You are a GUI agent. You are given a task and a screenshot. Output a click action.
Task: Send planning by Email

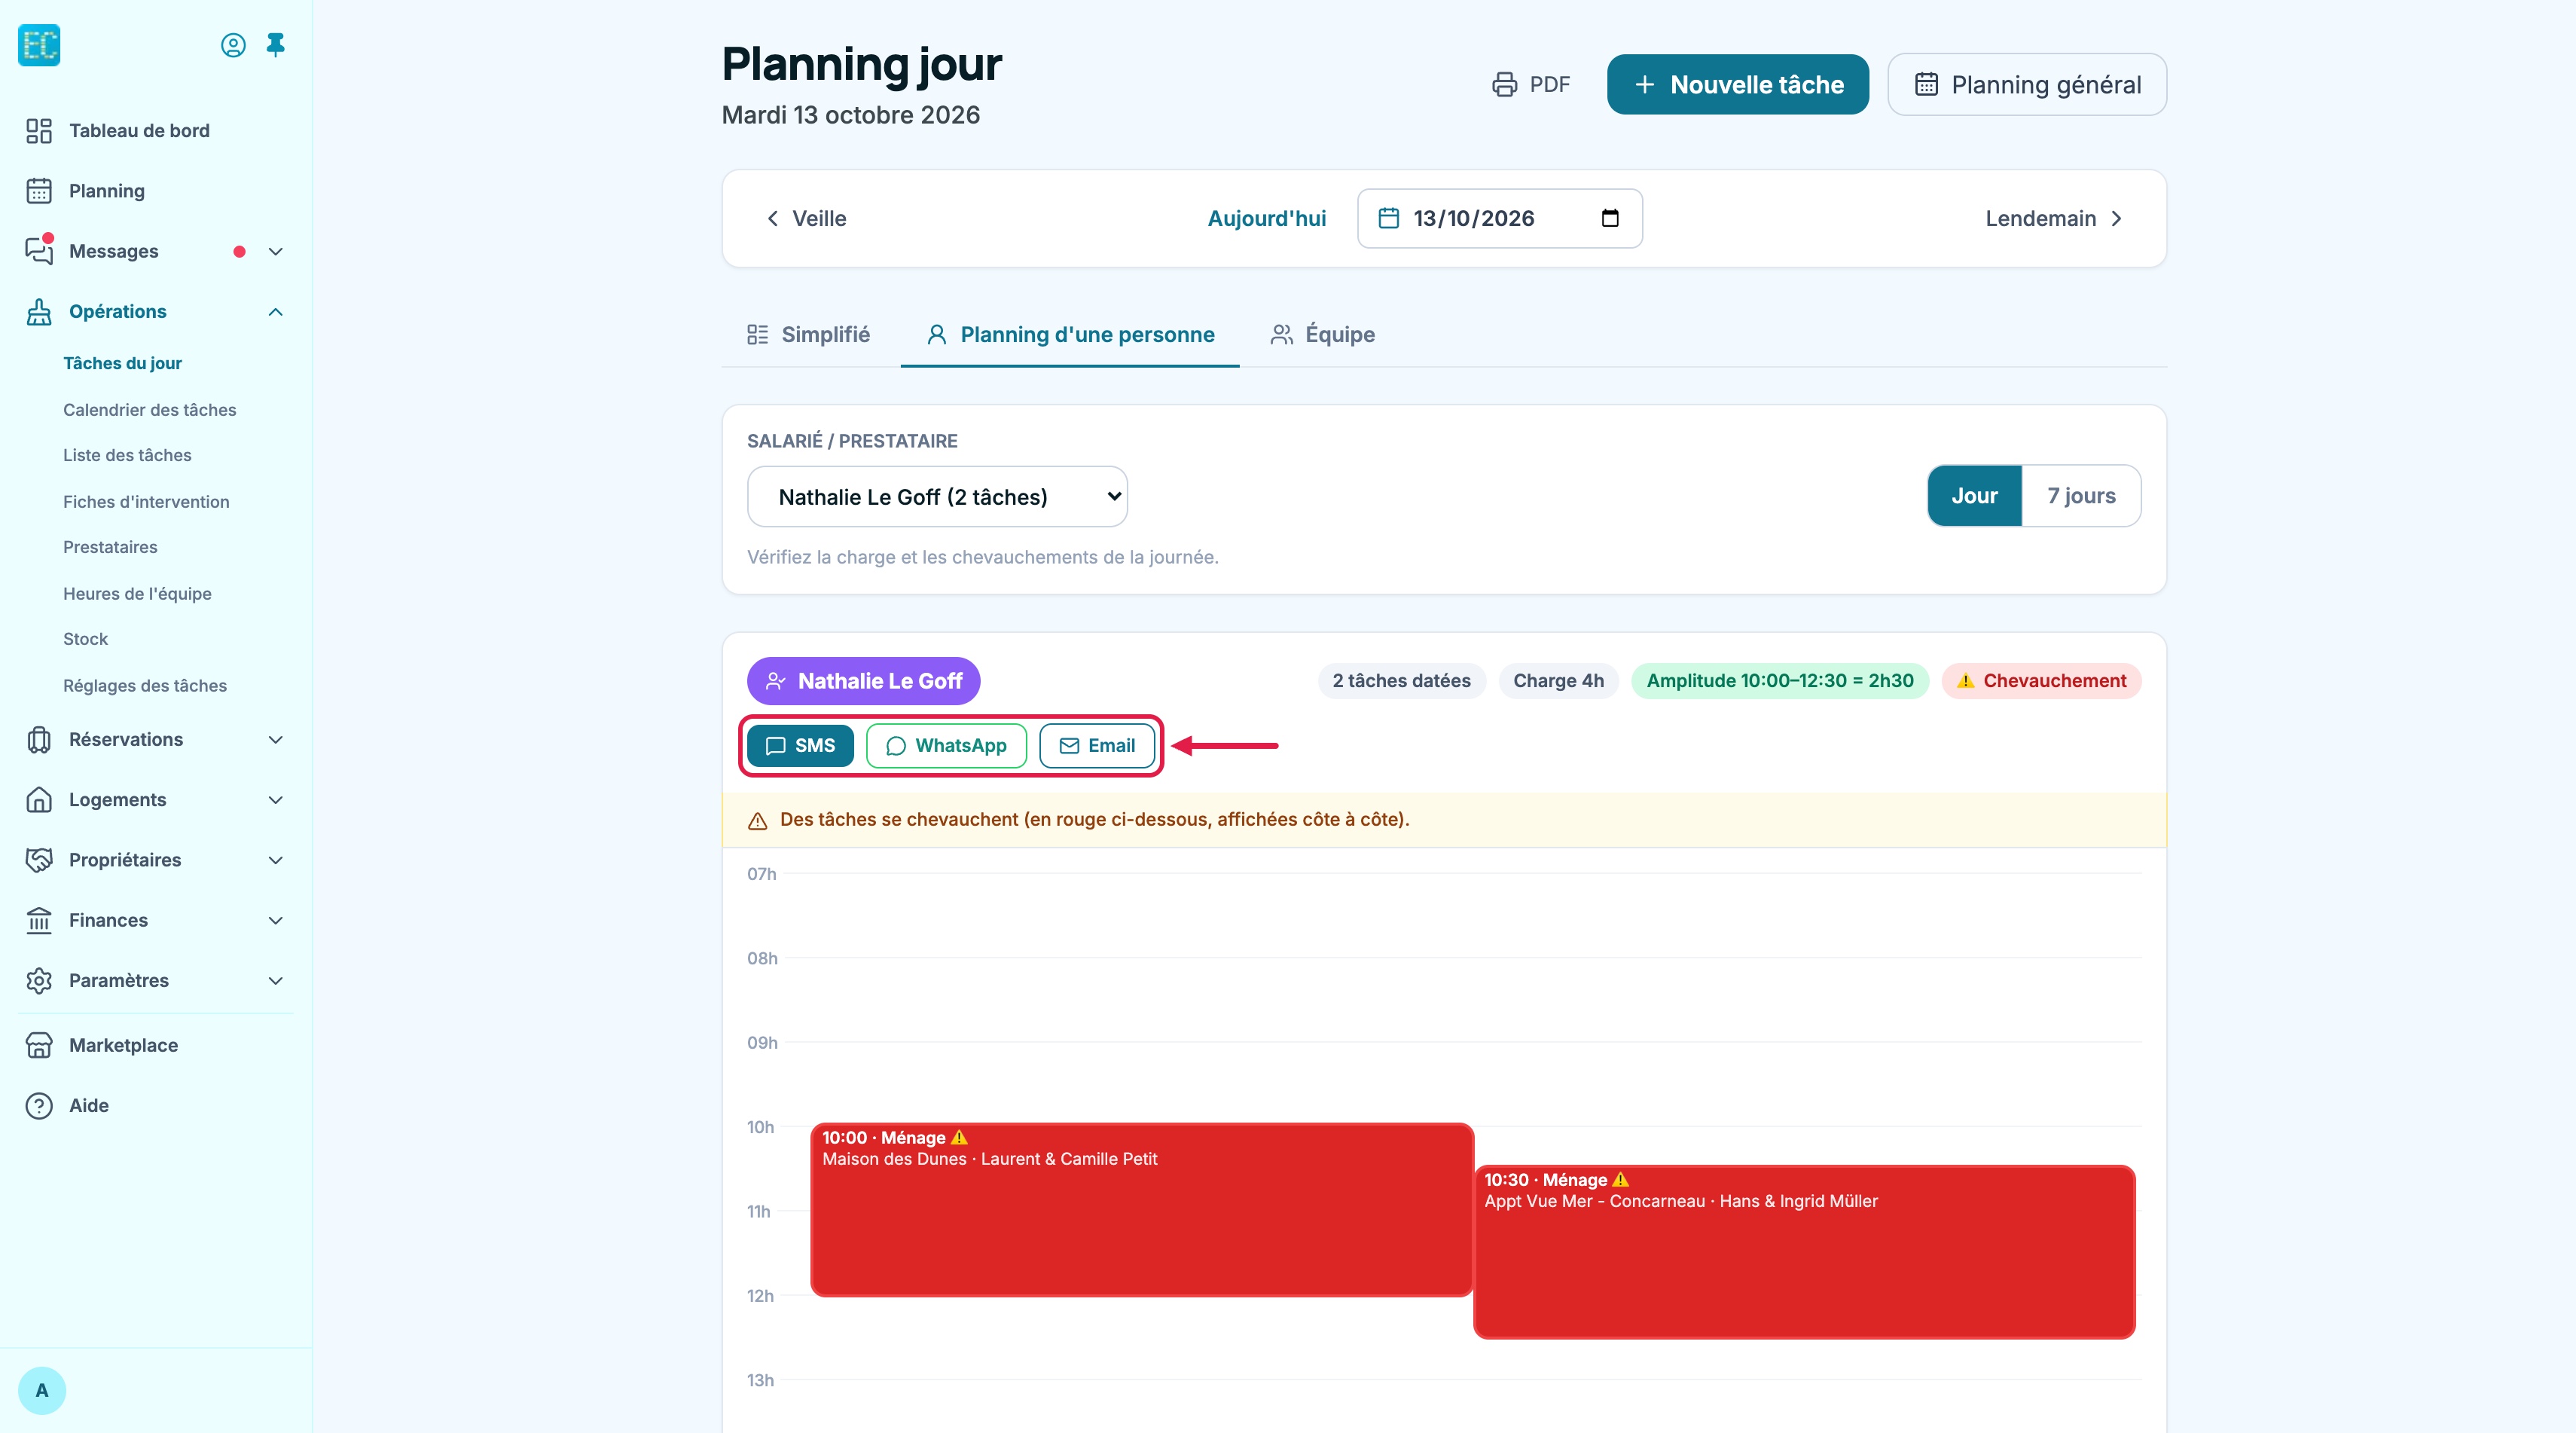(x=1097, y=745)
